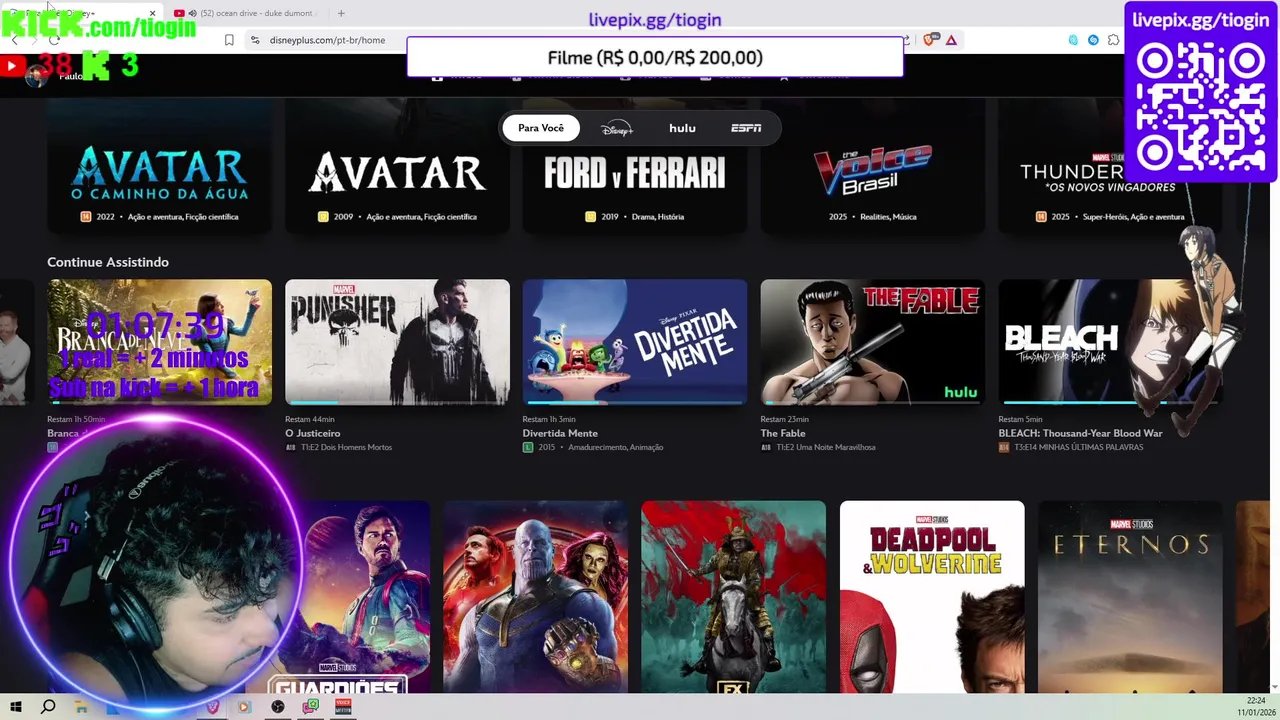Open site settings icon in address bar
This screenshot has width=1280, height=720.
point(255,40)
